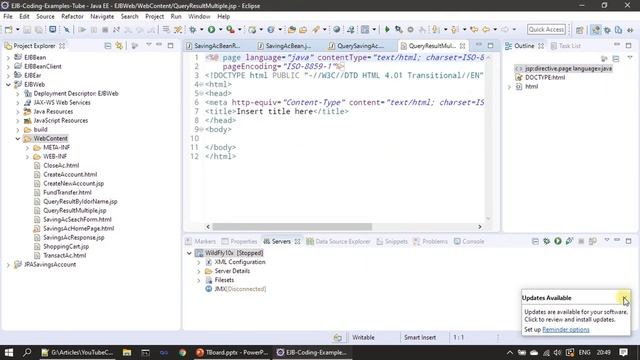Click the Next Annotation toolbar icon
The image size is (640, 360).
coord(436,29)
